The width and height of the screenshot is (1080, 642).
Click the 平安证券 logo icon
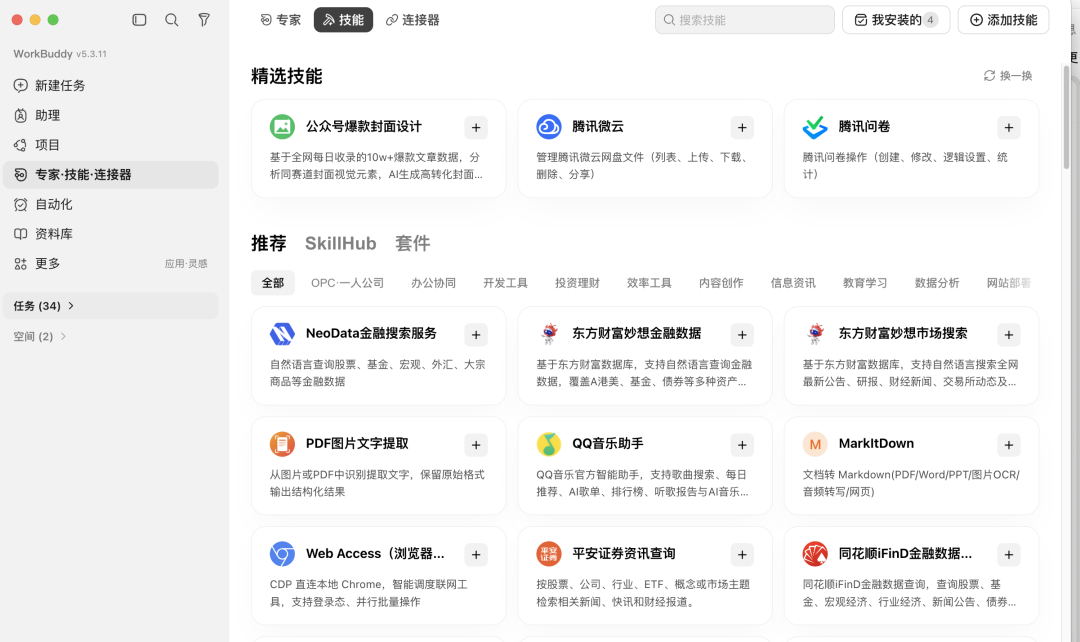tap(549, 554)
